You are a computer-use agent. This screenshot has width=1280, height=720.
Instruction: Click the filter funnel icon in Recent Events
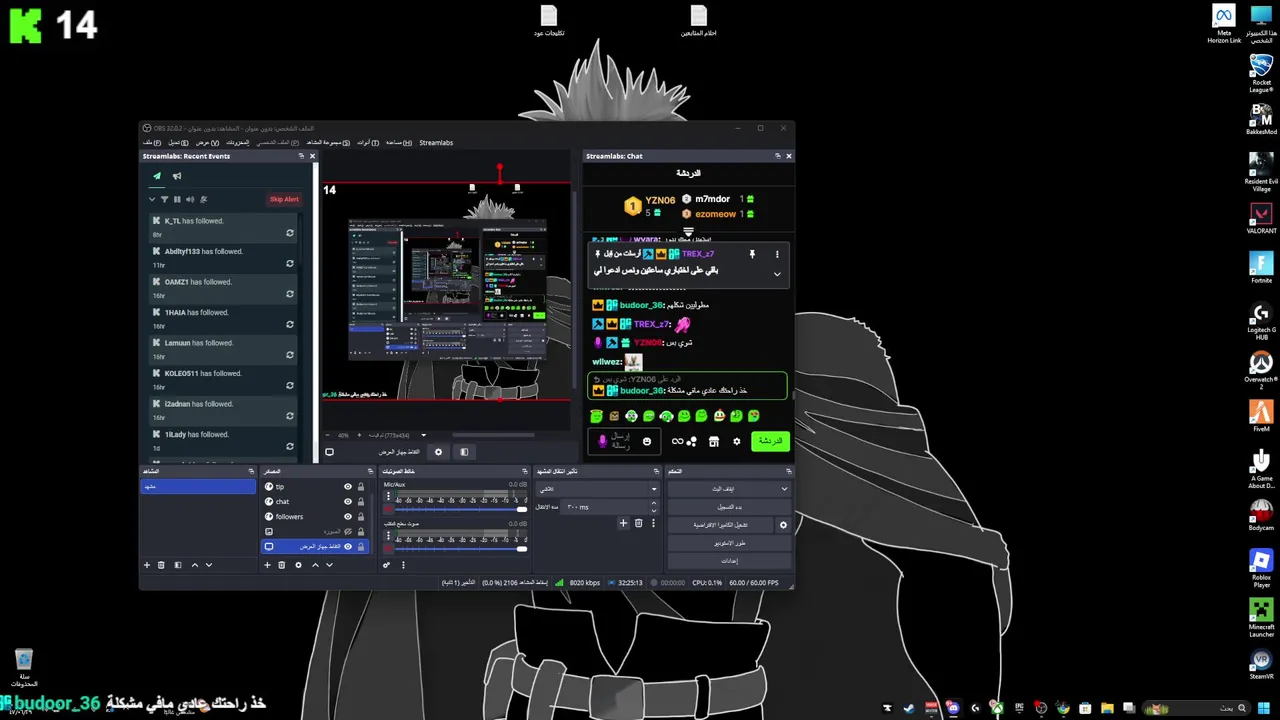pyautogui.click(x=165, y=199)
